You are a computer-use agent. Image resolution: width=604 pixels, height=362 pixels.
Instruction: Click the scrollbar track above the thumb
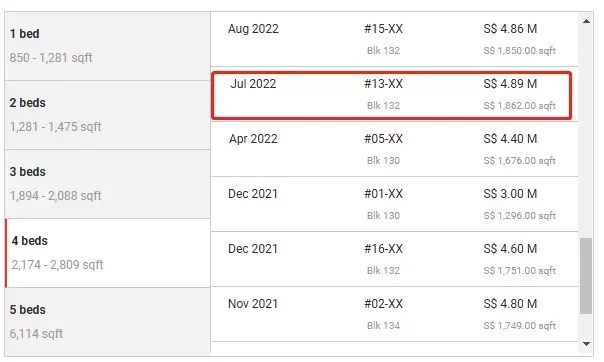[586, 132]
